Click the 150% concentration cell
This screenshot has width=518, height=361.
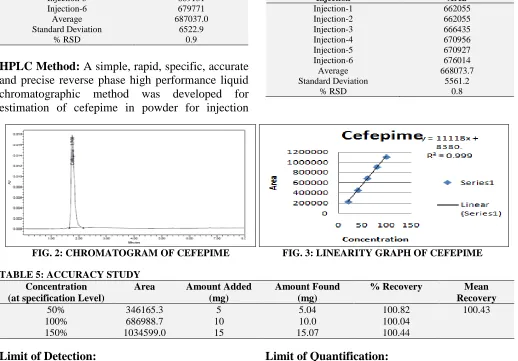[x=56, y=333]
